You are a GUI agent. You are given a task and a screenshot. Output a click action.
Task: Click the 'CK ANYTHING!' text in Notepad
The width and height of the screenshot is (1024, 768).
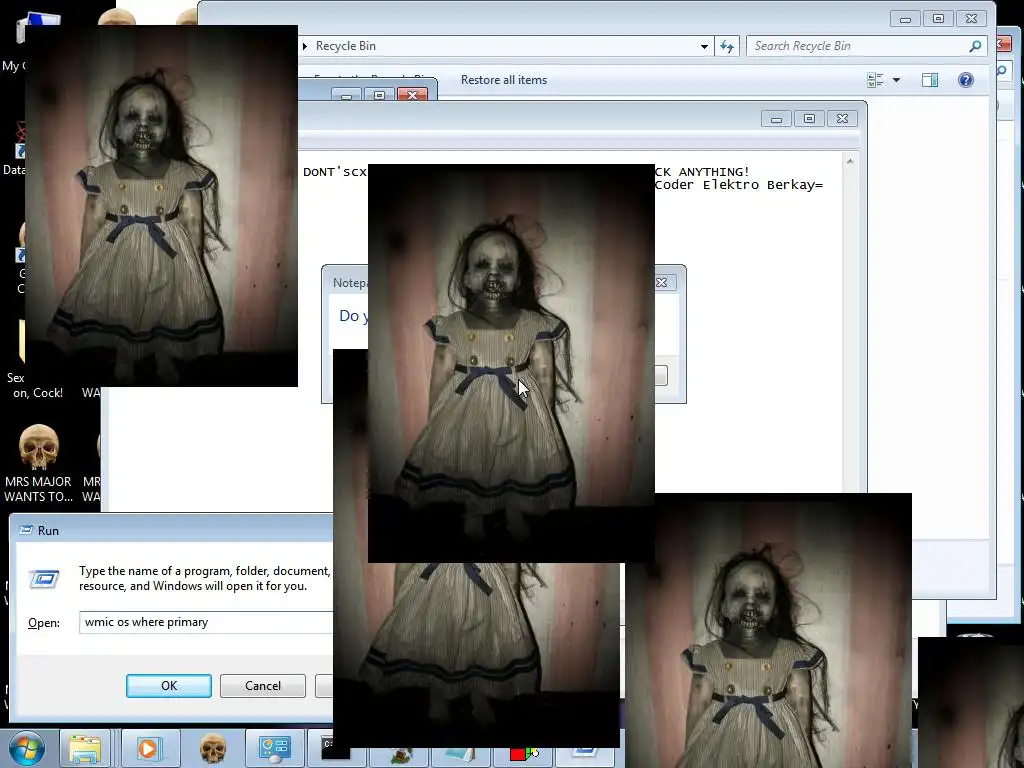703,172
